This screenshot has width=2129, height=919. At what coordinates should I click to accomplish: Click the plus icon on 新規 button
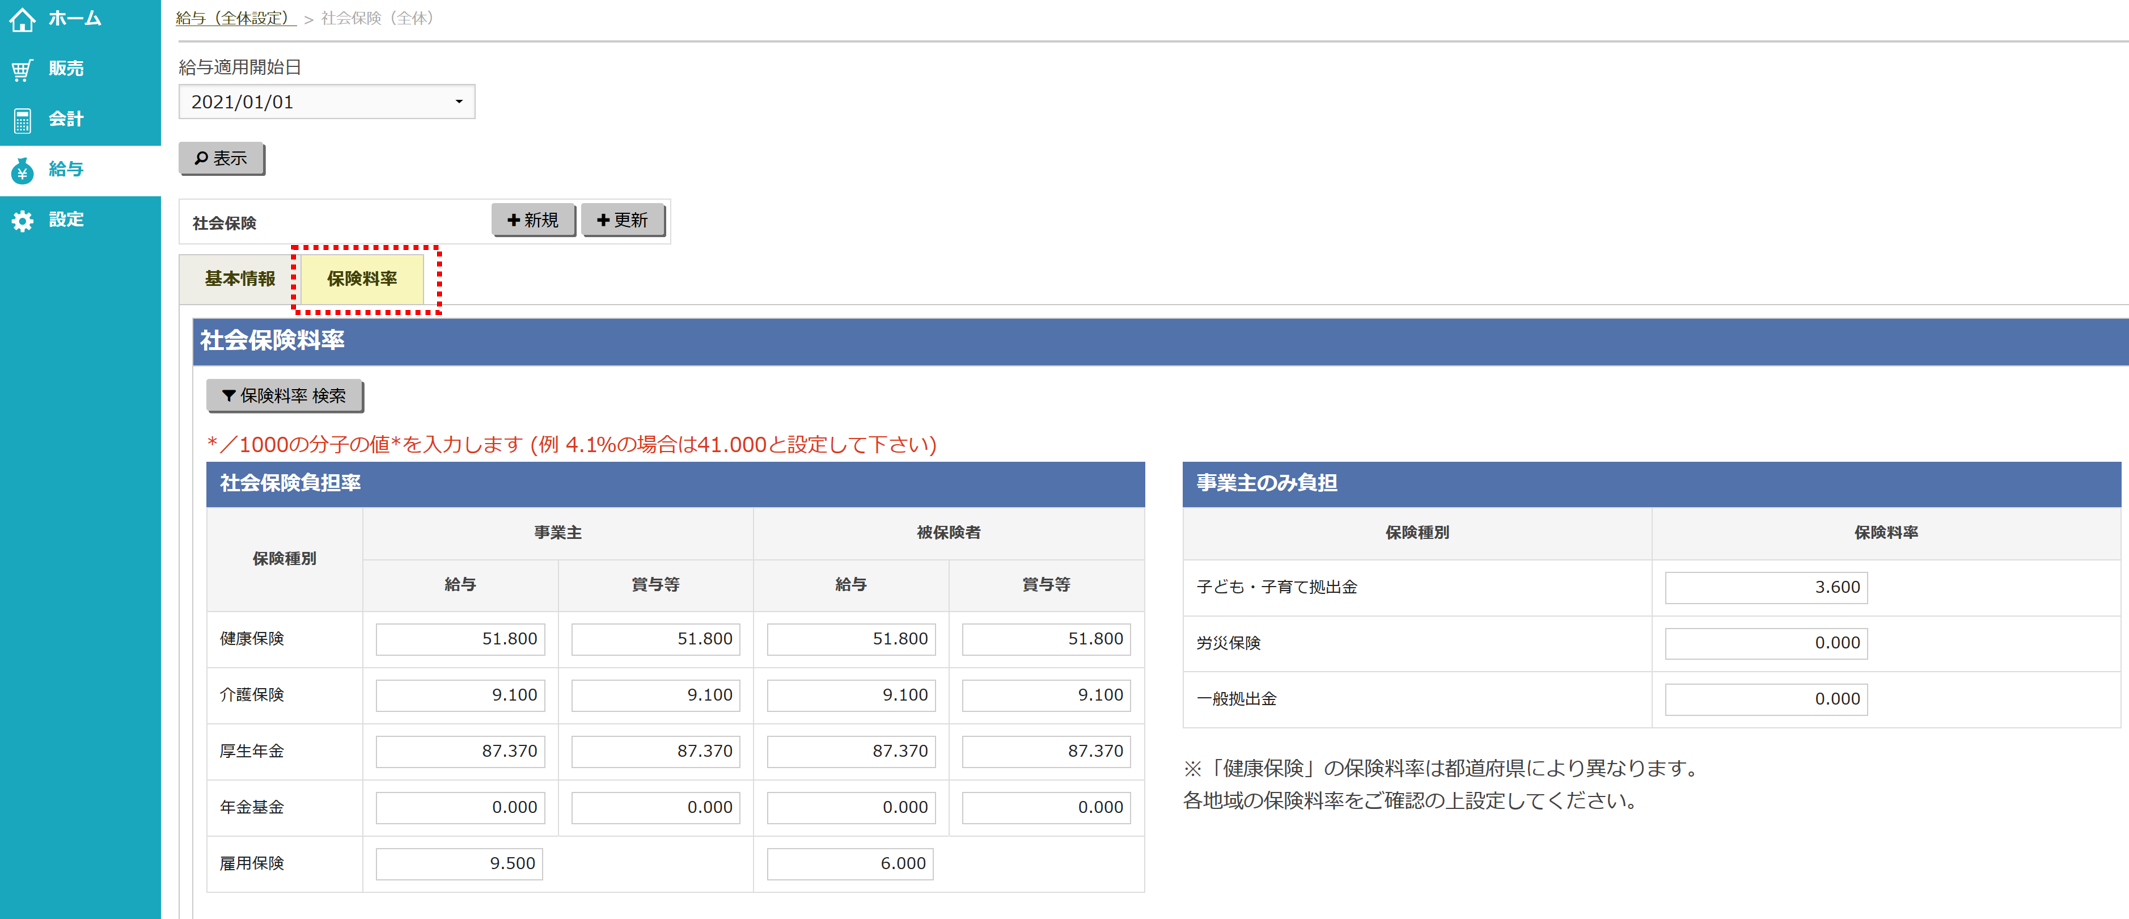click(x=512, y=219)
